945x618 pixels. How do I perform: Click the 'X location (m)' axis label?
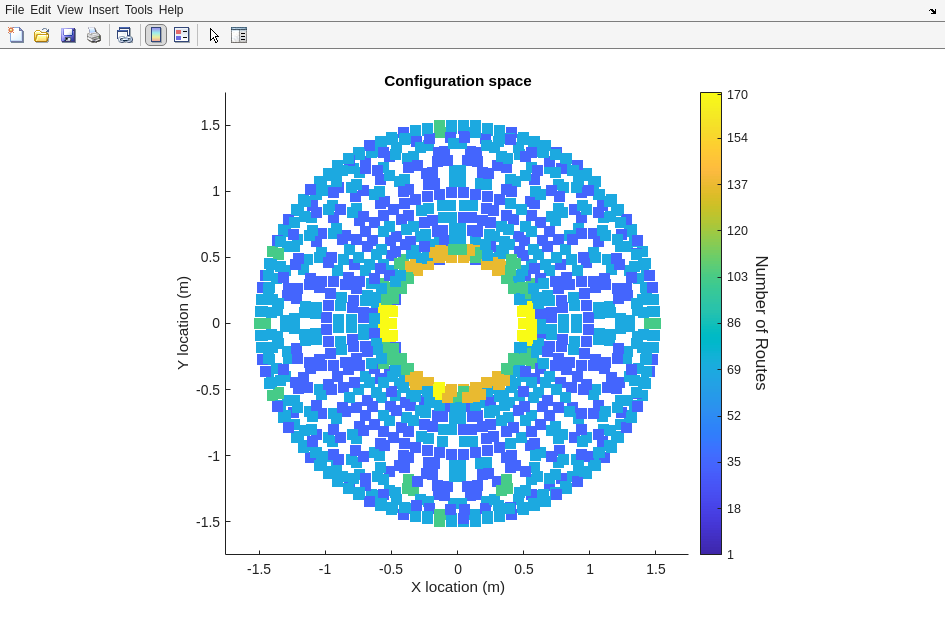click(457, 587)
